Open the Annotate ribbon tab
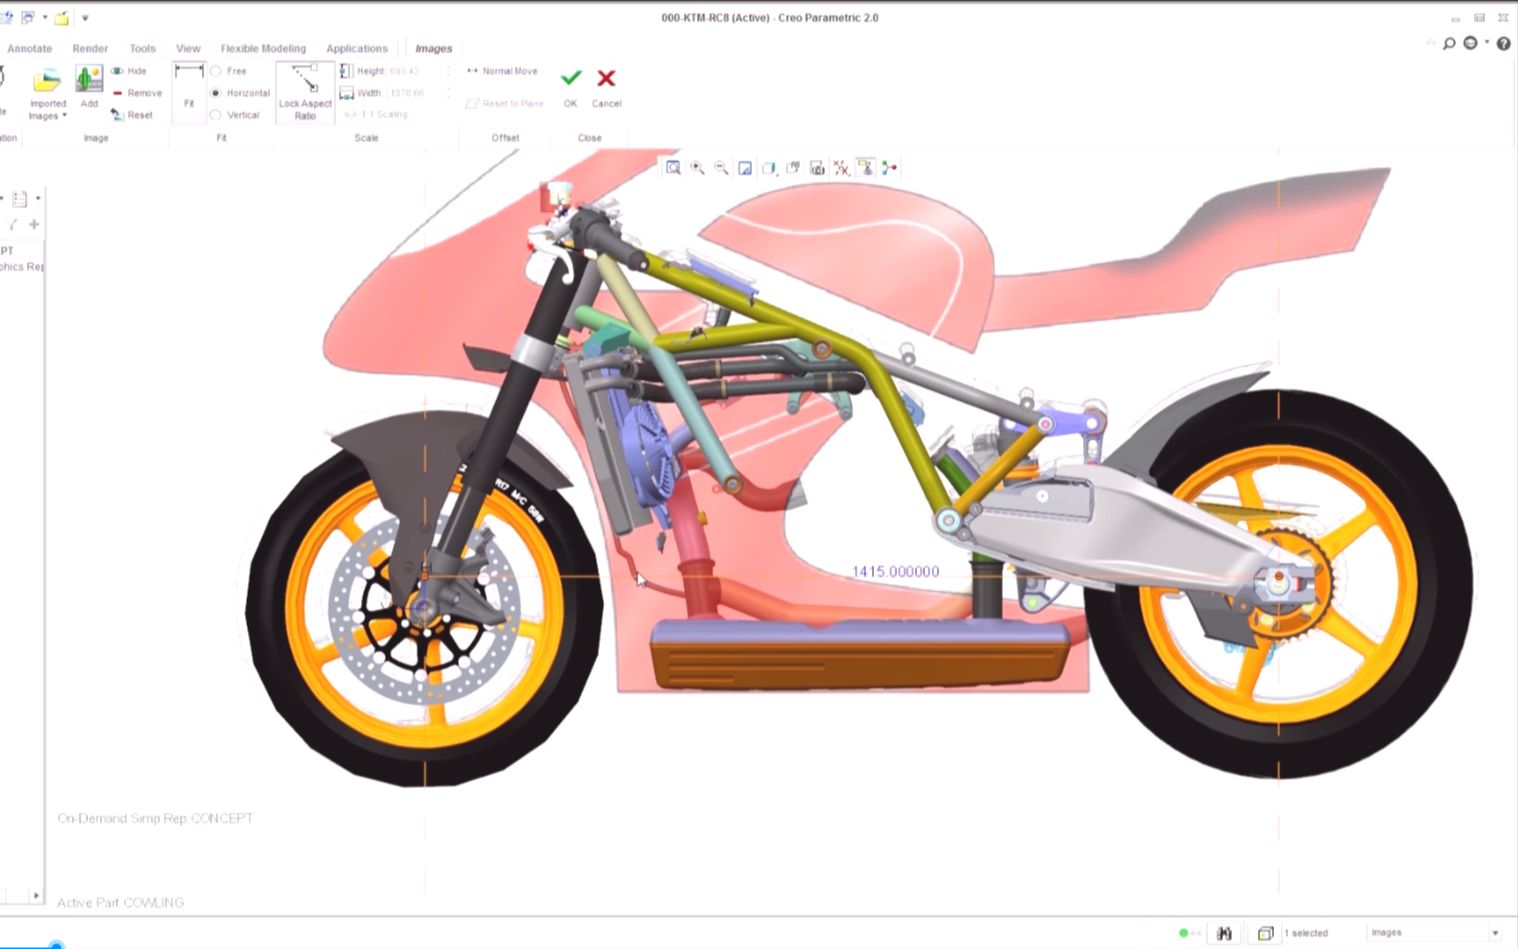 click(29, 48)
